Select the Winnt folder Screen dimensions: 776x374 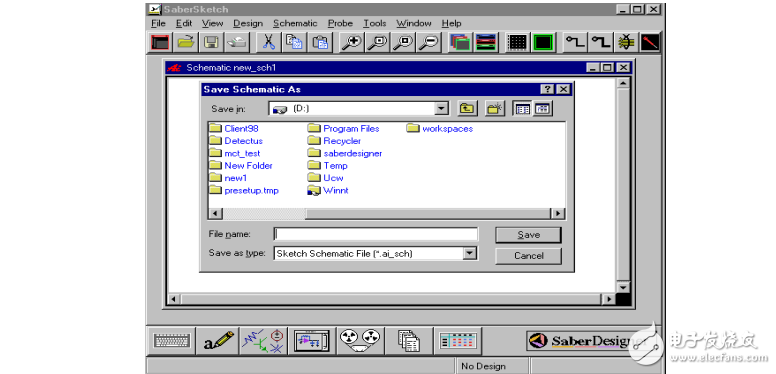point(328,190)
